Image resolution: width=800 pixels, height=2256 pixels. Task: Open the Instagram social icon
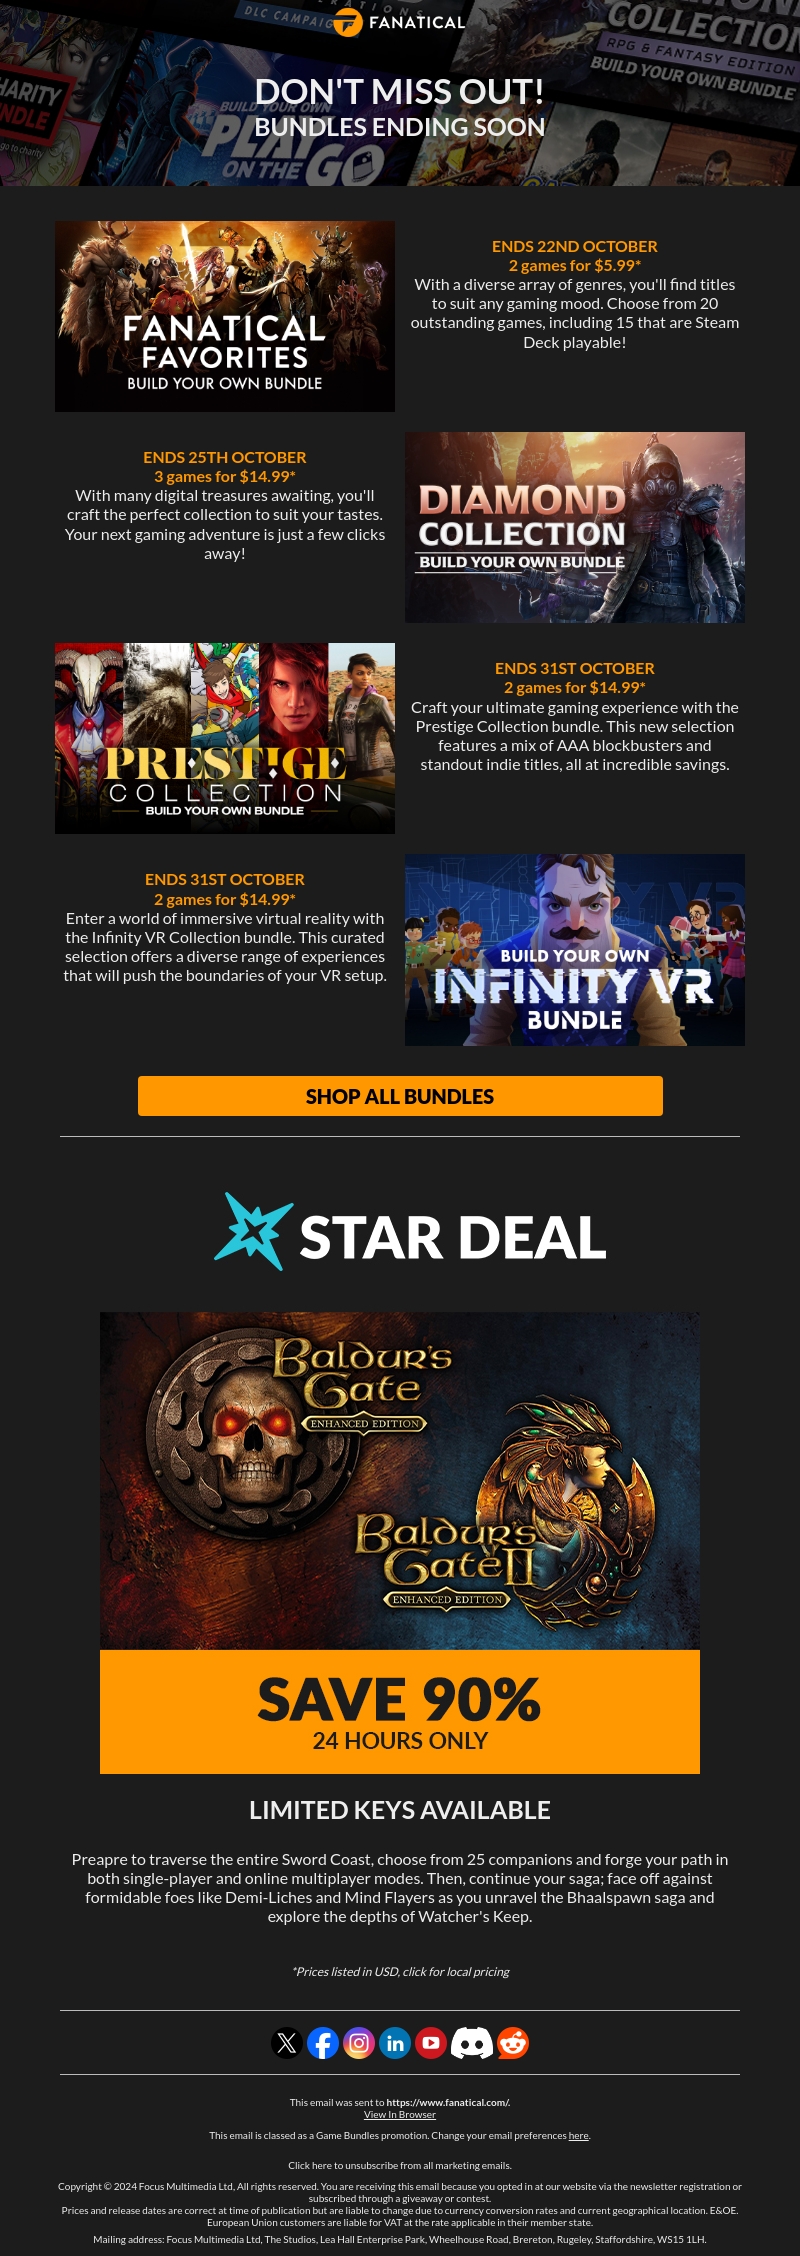click(x=359, y=2042)
